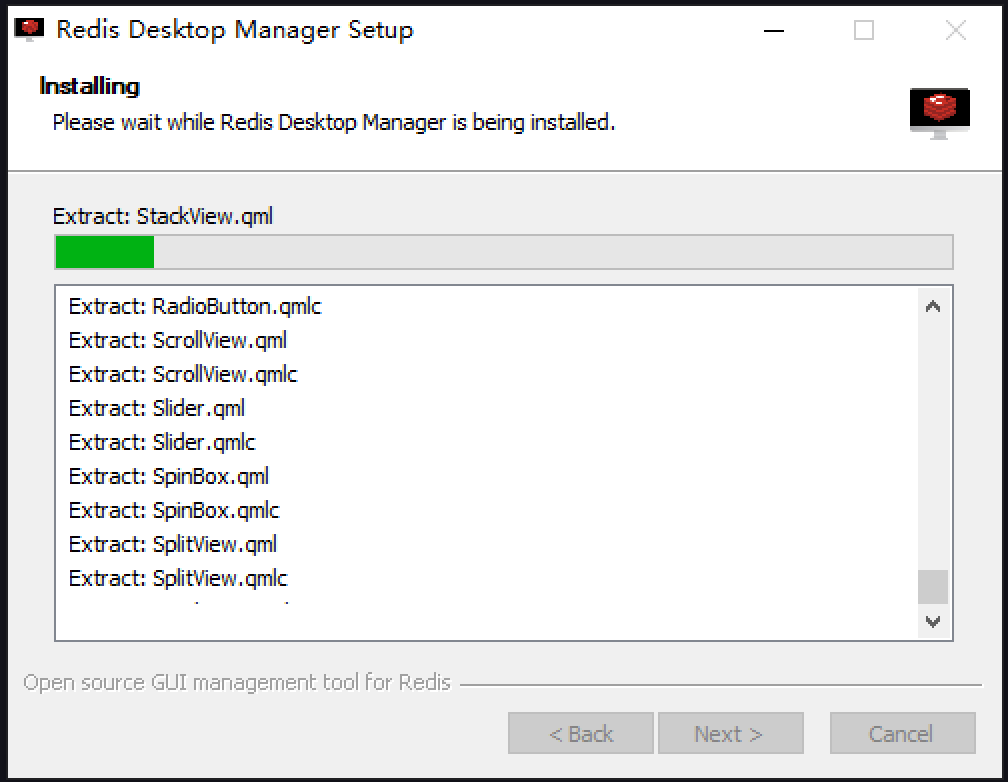Select the 'Extract: RadioButton.qmlc' log line
Screen dimensions: 1008x782
click(195, 306)
